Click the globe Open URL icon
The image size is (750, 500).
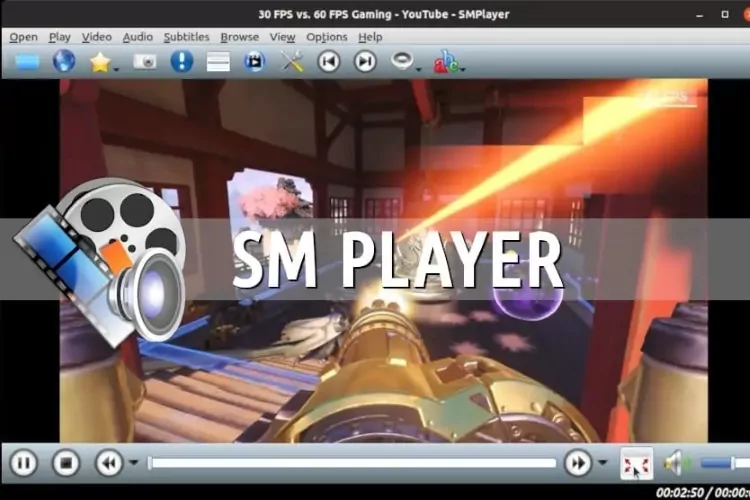coord(64,61)
